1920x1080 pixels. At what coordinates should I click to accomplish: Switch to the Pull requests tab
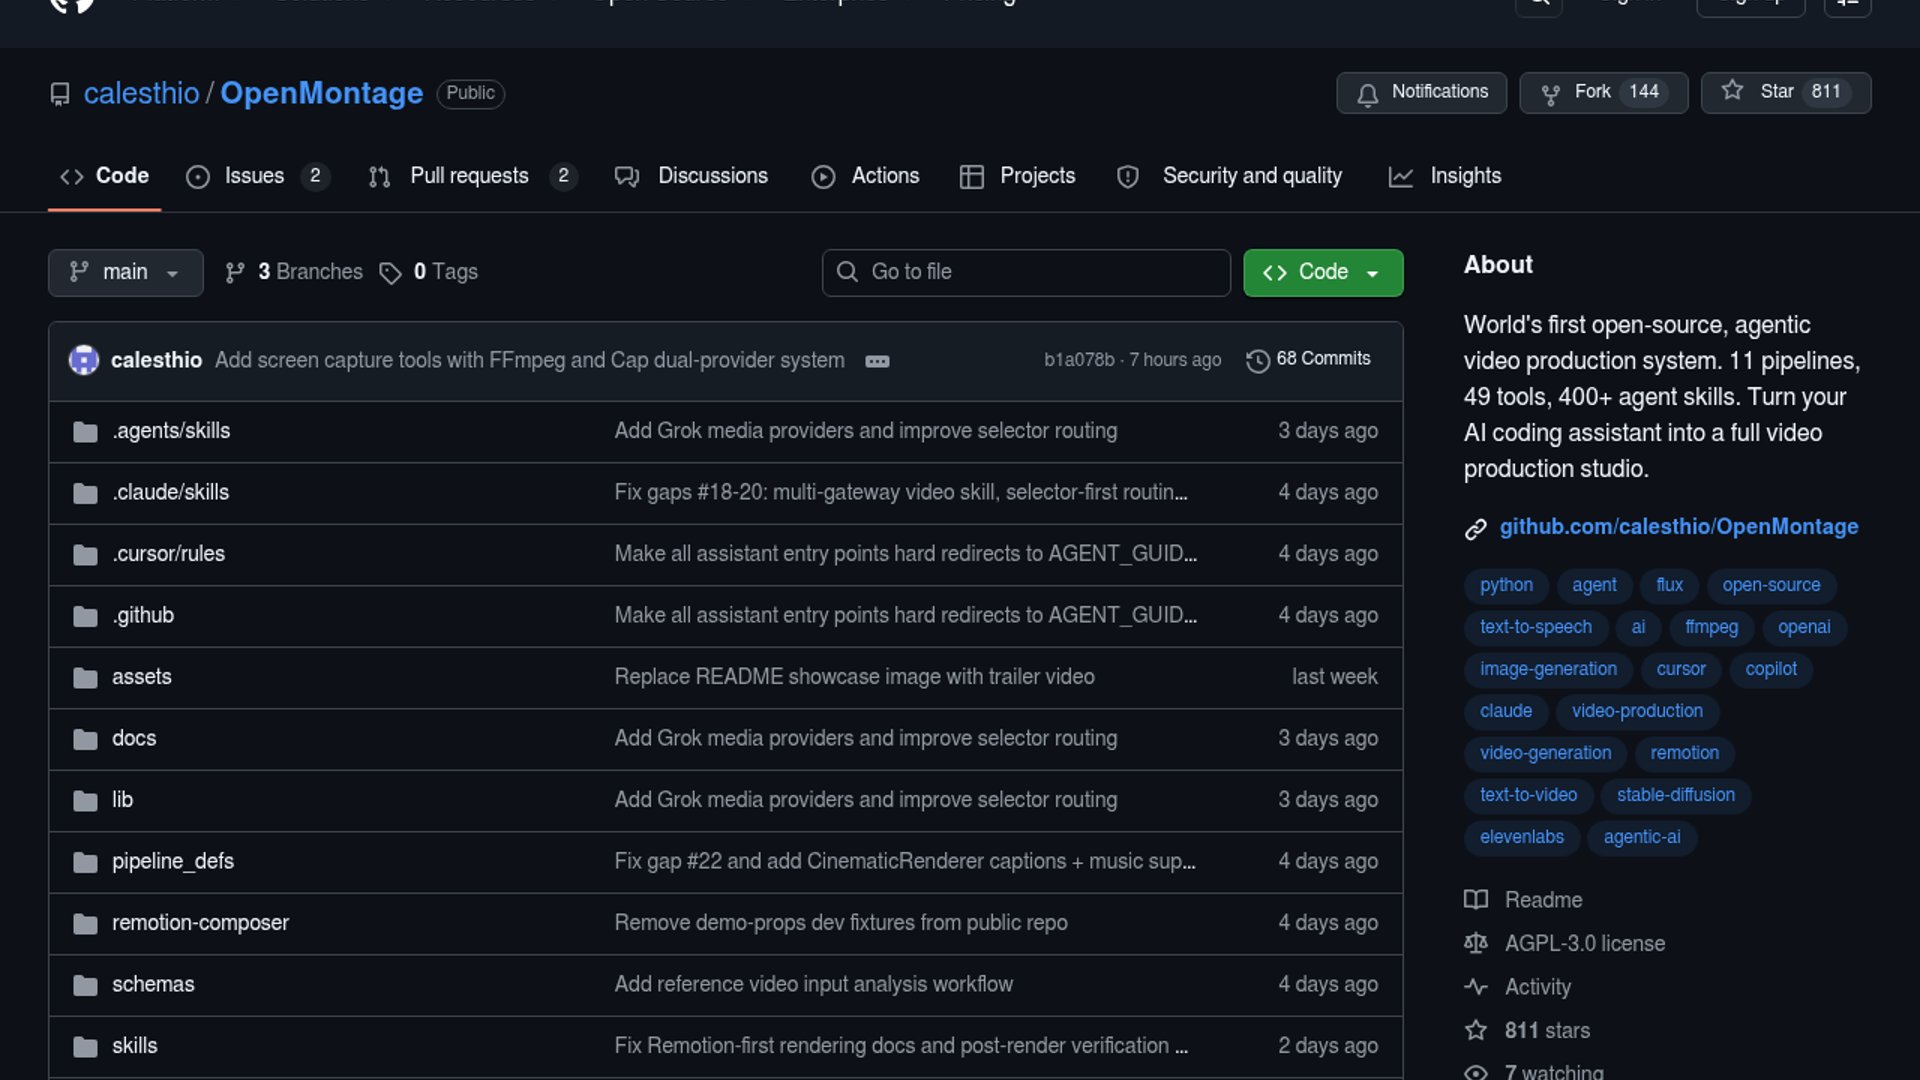[468, 176]
